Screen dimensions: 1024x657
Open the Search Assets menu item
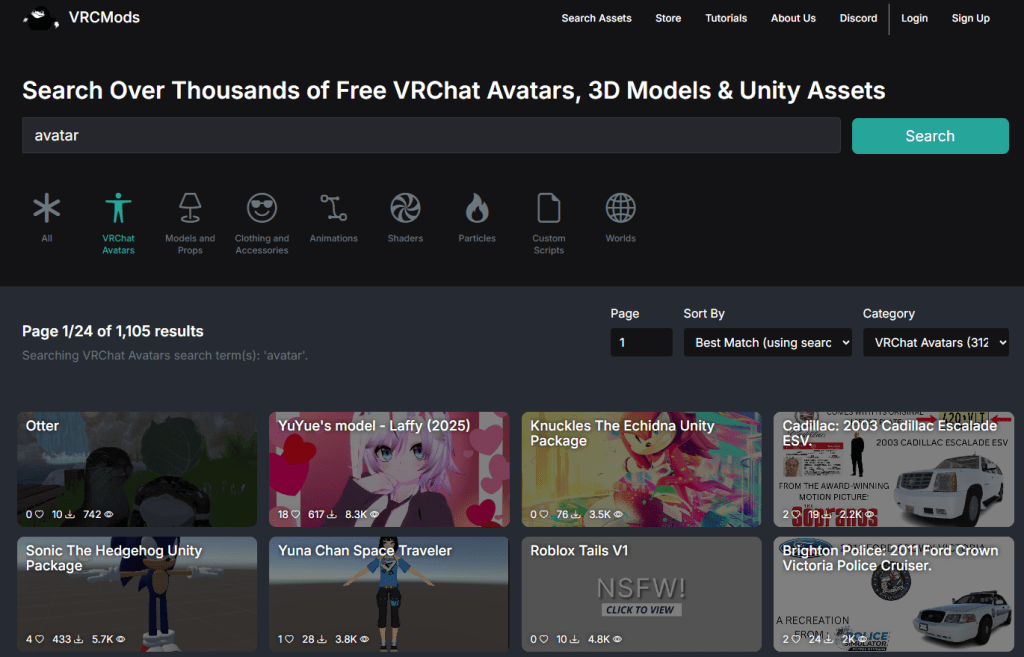pos(596,18)
